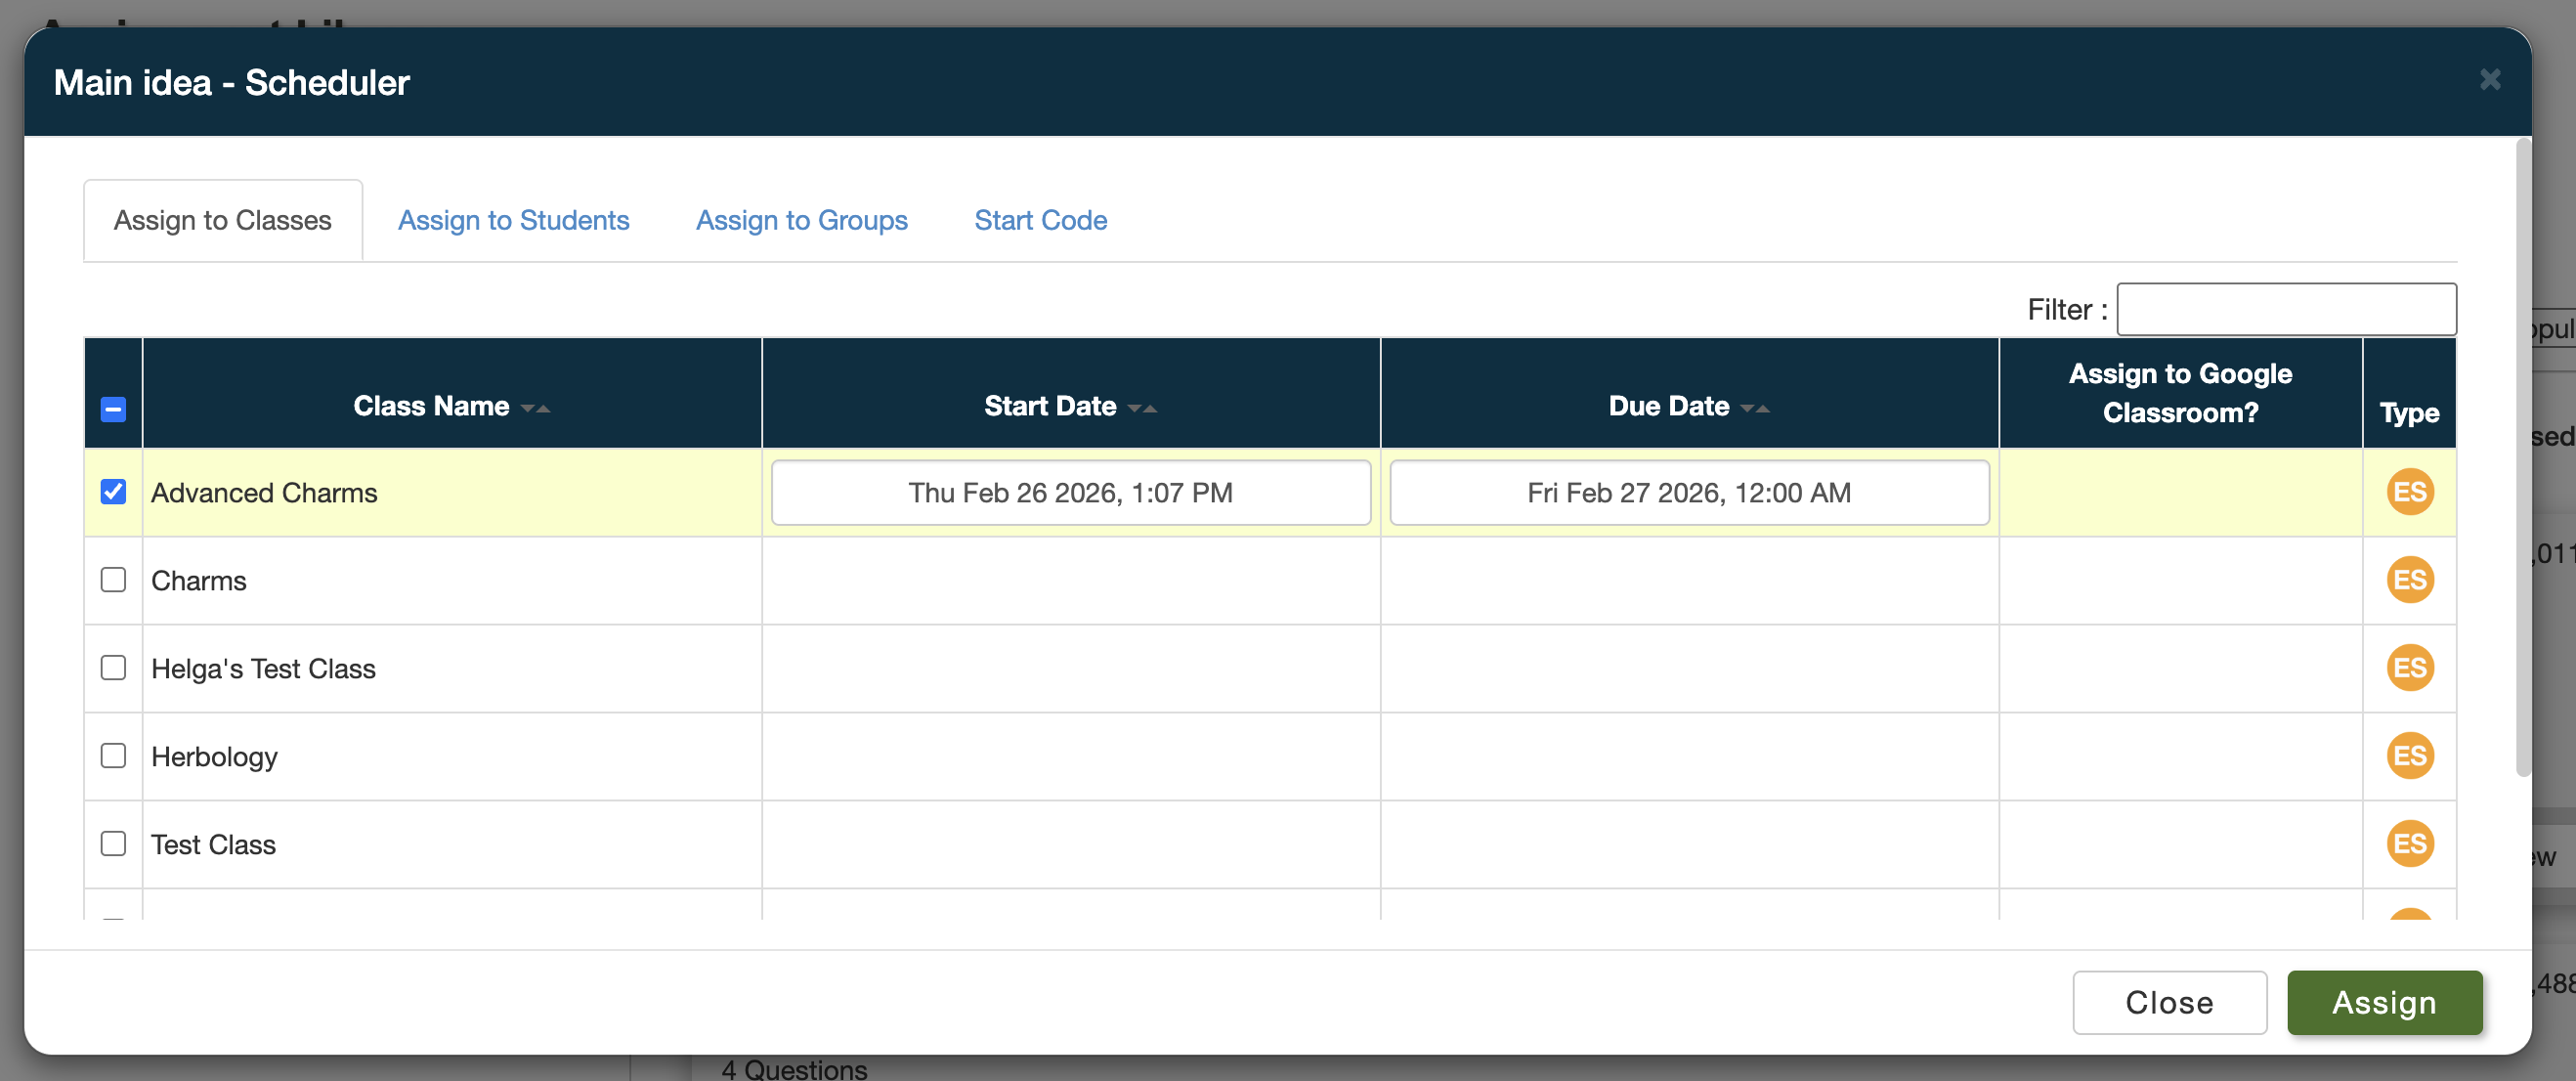Sort table by Due Date arrows
Image resolution: width=2576 pixels, height=1081 pixels.
(x=1755, y=408)
